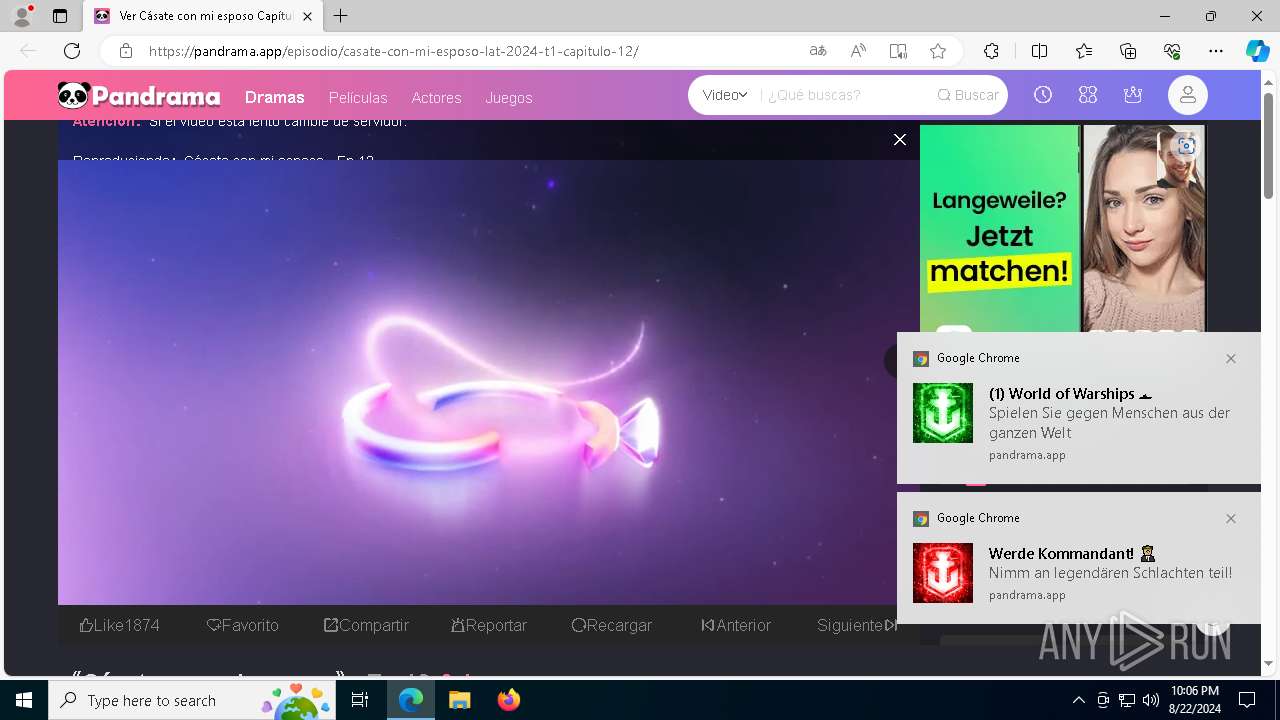The height and width of the screenshot is (720, 1280).
Task: Click the green World of Warships icon
Action: [942, 413]
